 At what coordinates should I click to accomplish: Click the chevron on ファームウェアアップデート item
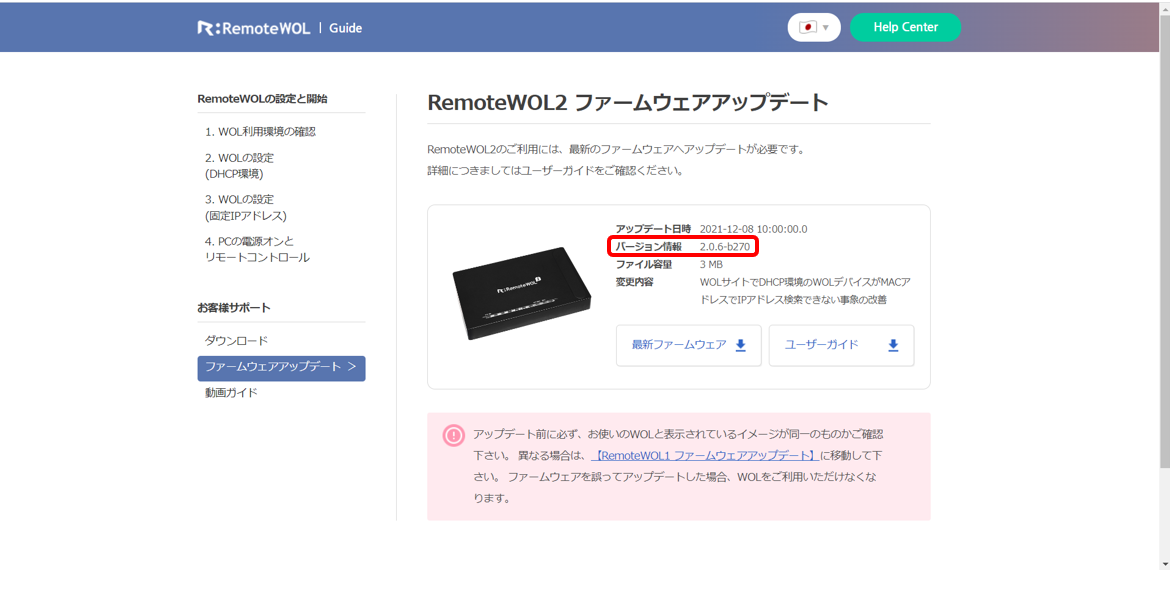pyautogui.click(x=352, y=367)
